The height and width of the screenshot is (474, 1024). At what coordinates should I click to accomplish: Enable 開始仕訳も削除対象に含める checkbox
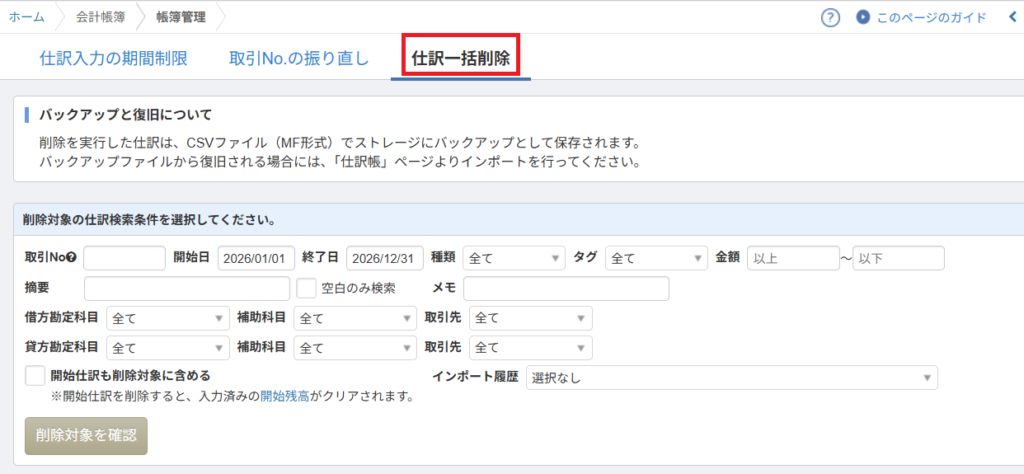tap(34, 376)
